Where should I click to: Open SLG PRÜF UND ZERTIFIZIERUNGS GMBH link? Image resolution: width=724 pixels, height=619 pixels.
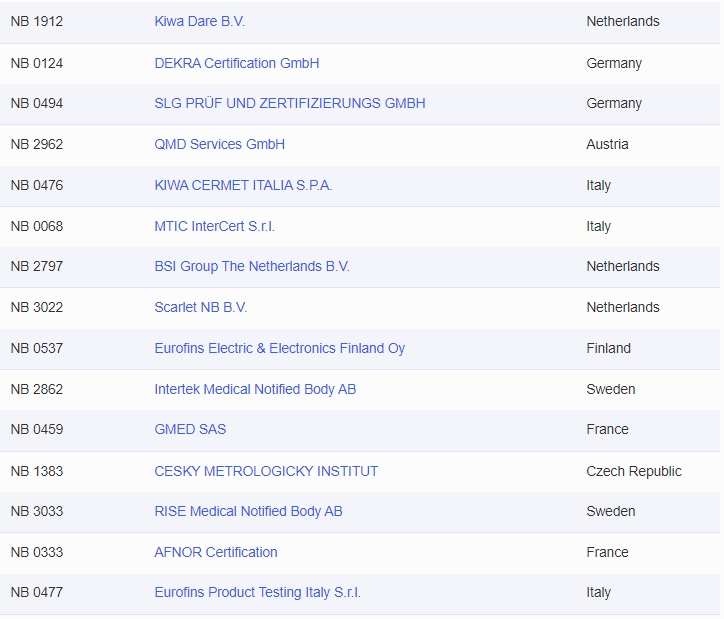click(x=290, y=103)
